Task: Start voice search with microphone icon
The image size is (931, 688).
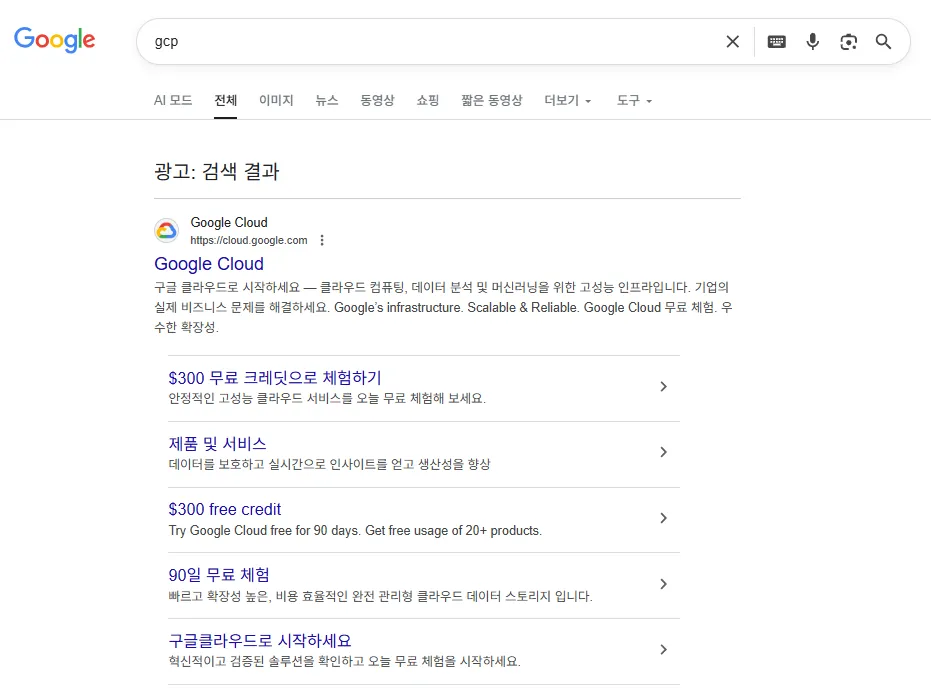Action: click(812, 42)
